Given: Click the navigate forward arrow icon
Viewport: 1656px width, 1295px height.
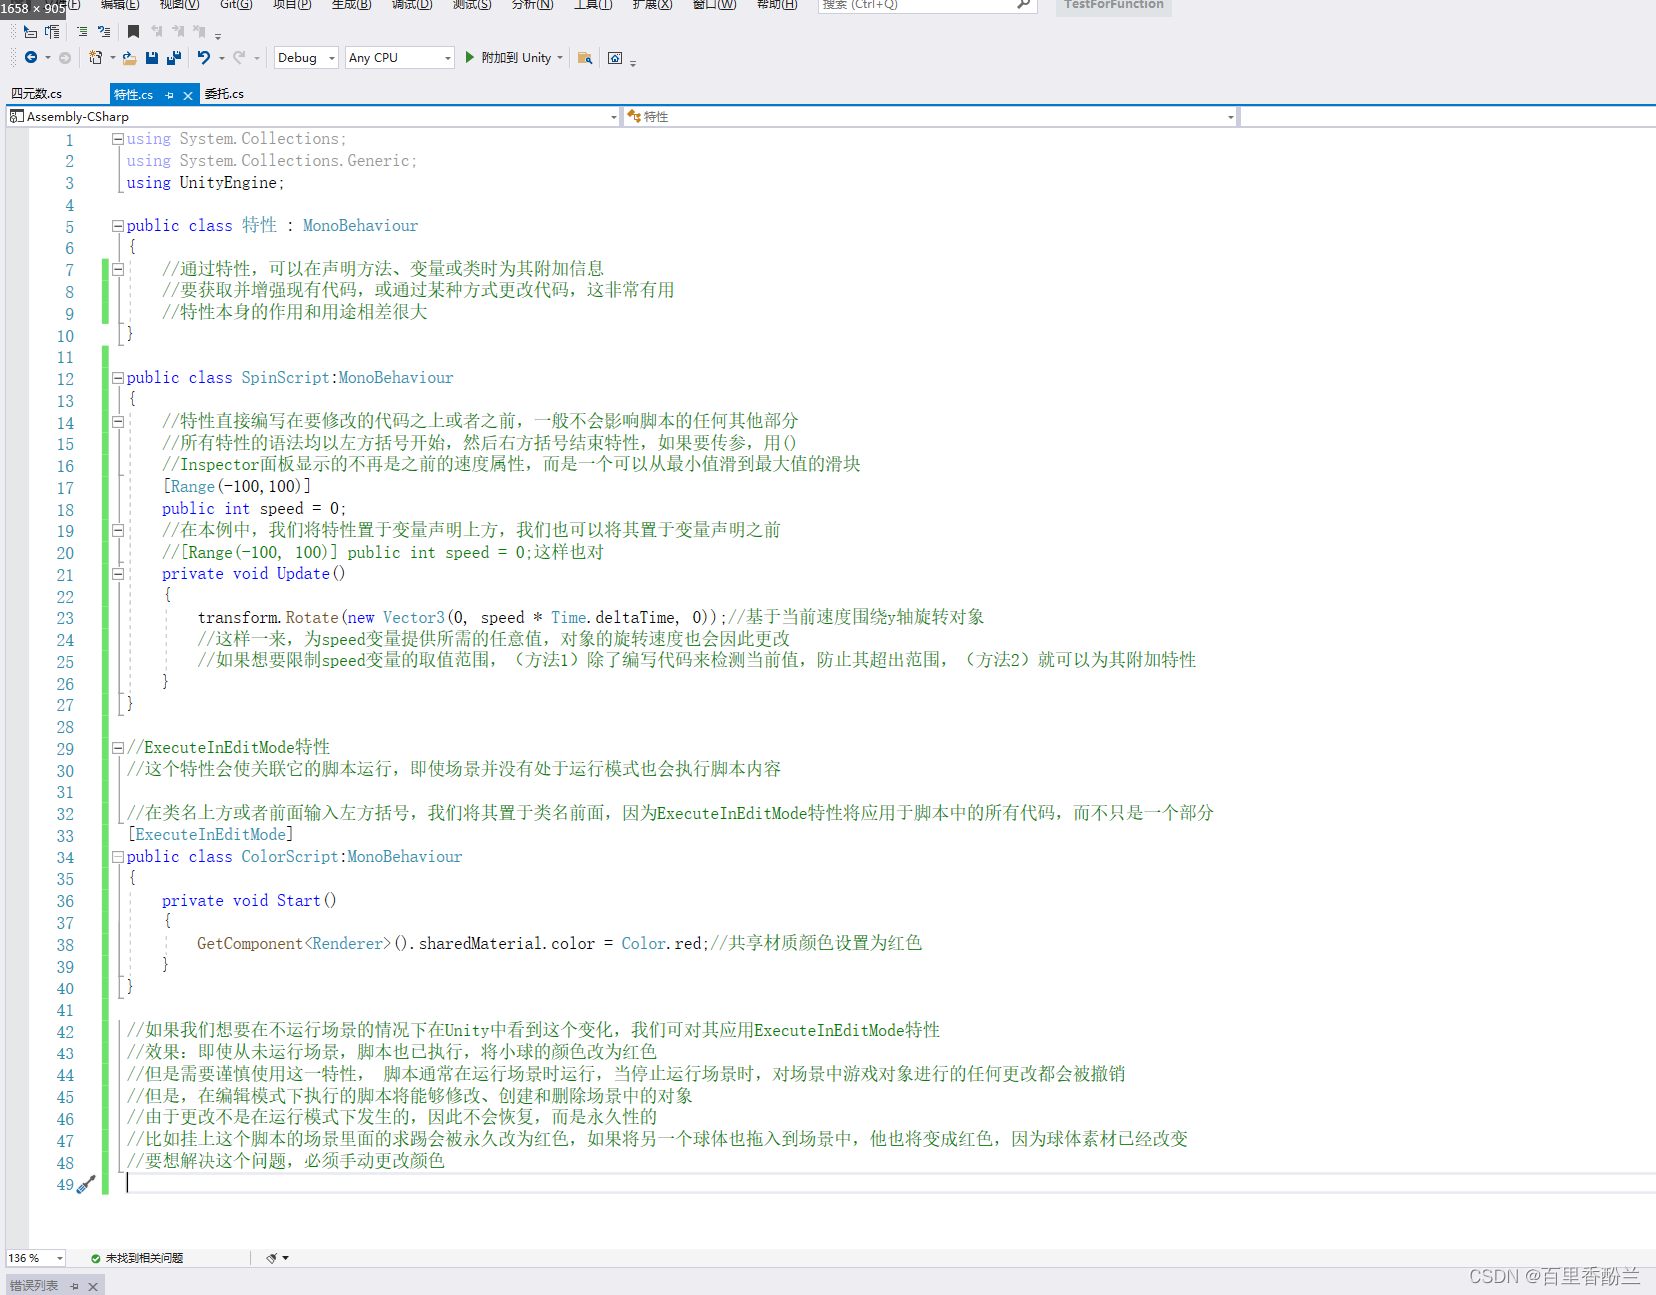Looking at the screenshot, I should click(65, 58).
